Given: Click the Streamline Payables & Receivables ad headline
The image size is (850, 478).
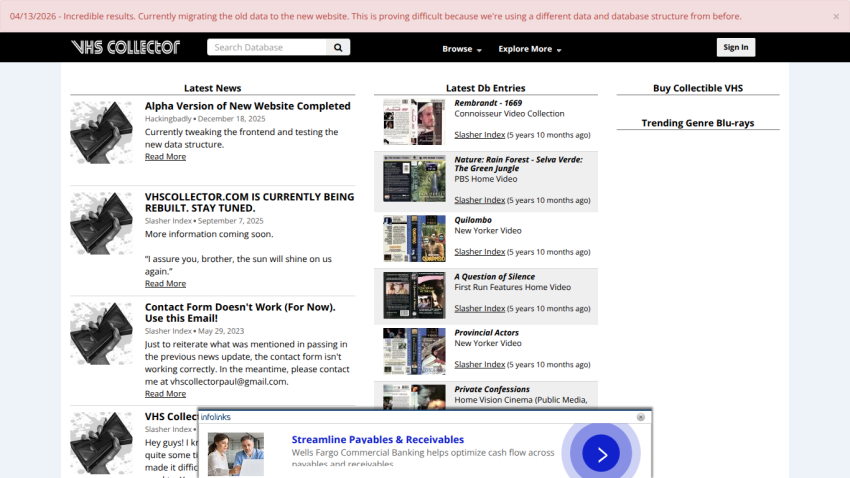Looking at the screenshot, I should click(378, 440).
